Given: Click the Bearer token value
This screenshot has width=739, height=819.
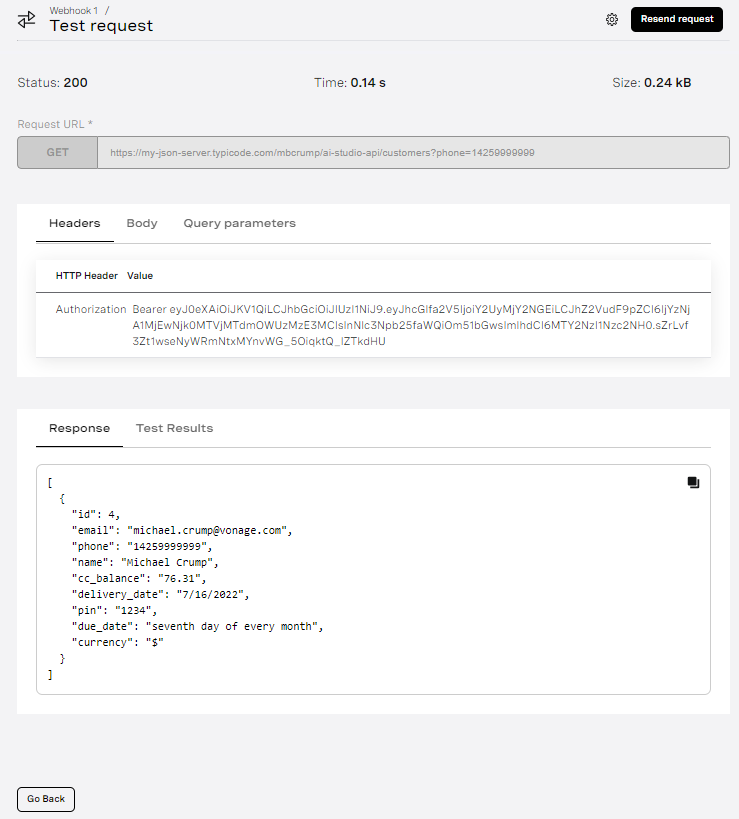Looking at the screenshot, I should click(x=411, y=325).
